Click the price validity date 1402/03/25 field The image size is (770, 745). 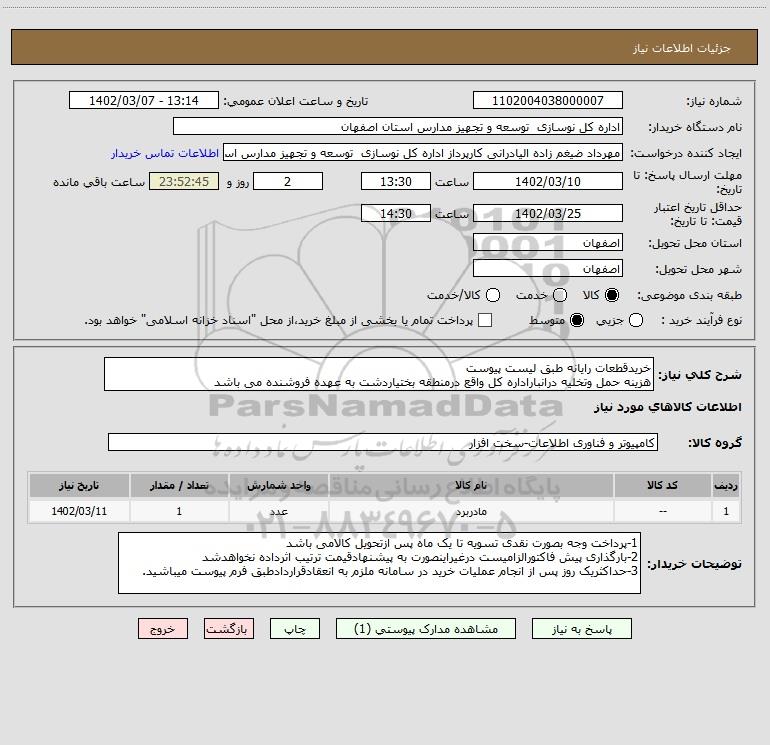[548, 213]
